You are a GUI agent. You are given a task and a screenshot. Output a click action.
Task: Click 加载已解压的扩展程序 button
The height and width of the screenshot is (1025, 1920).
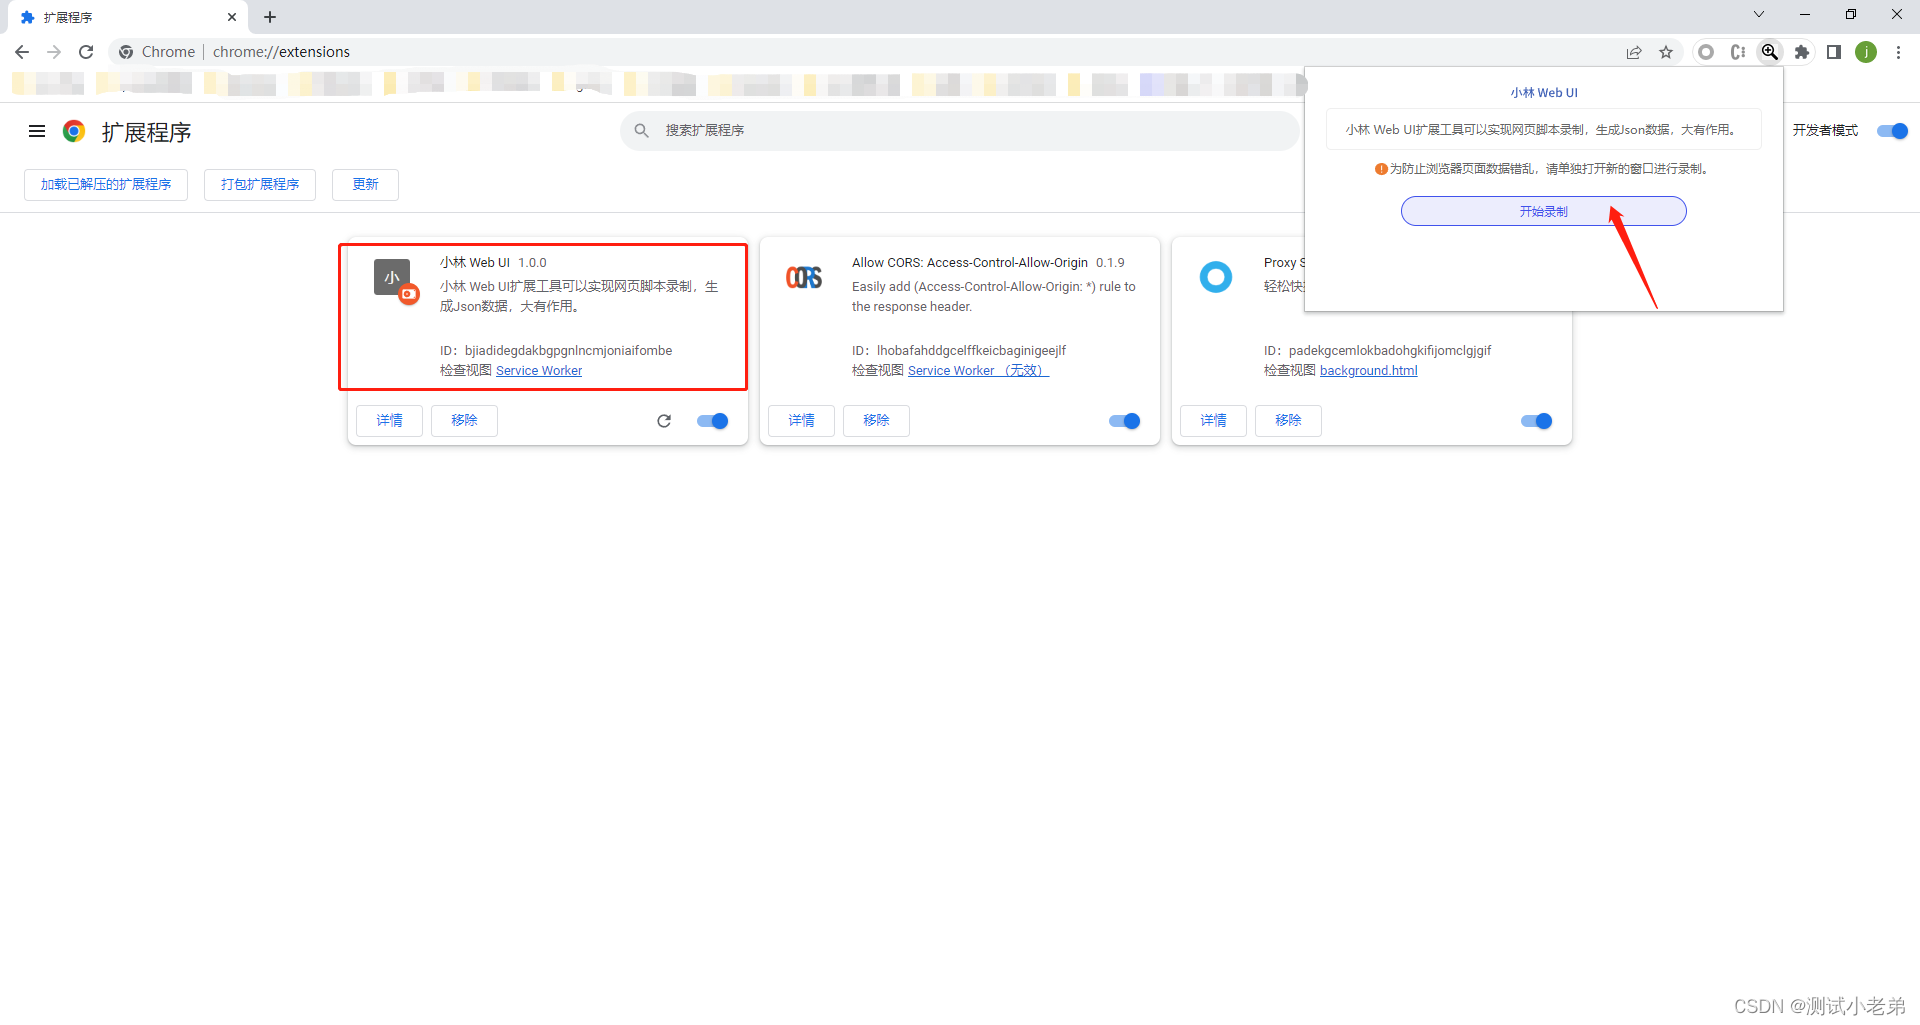(106, 185)
